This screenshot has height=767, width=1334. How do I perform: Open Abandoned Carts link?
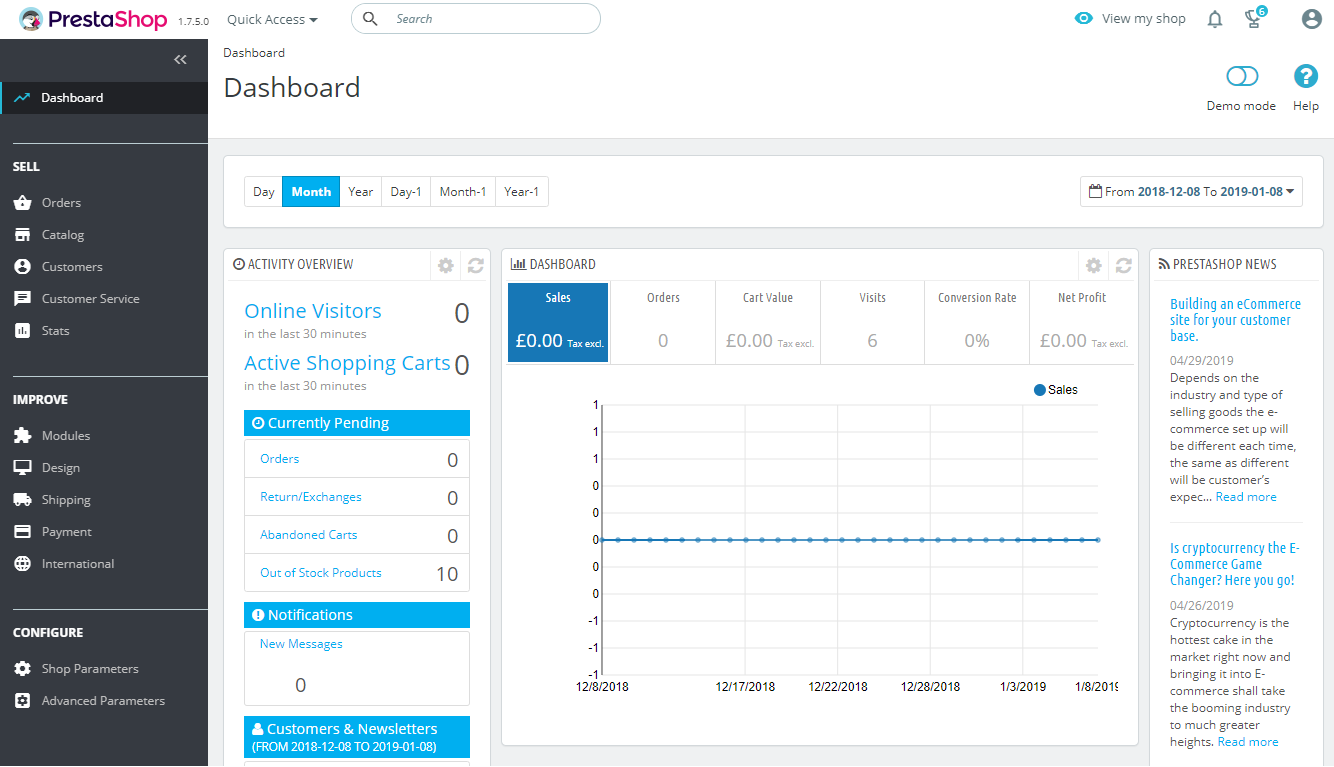309,535
